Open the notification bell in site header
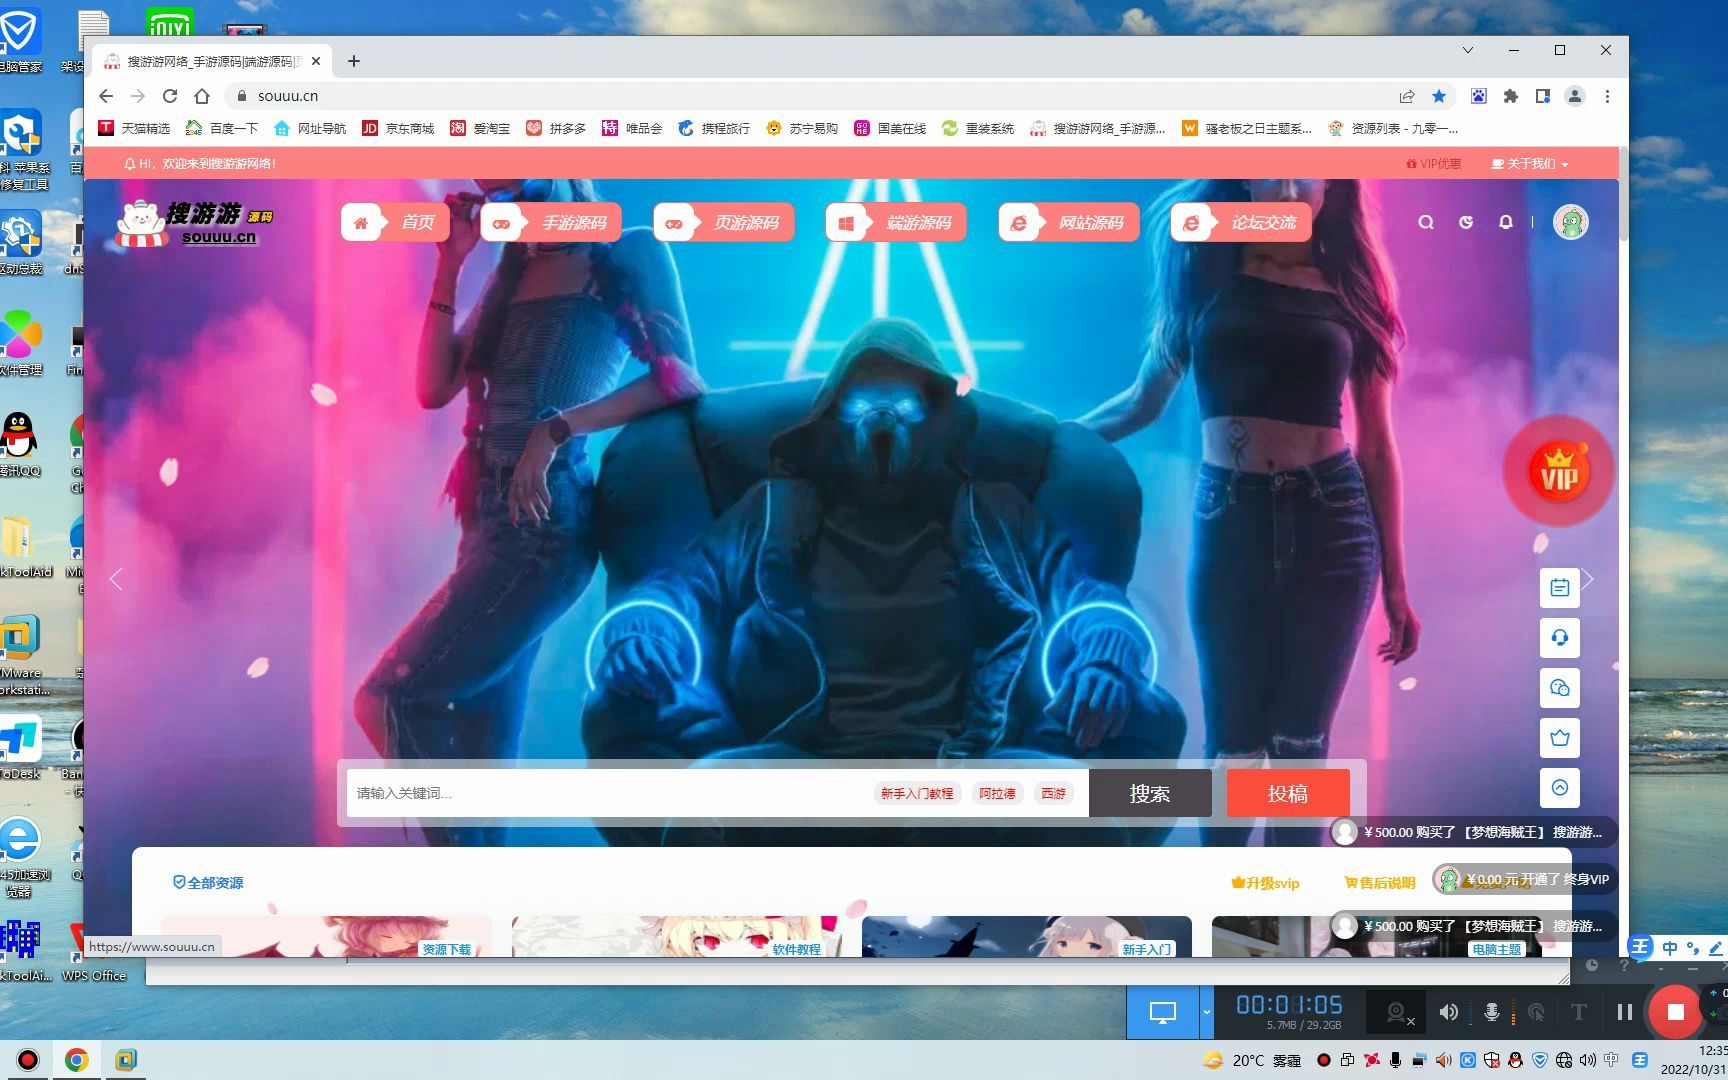 point(1506,222)
